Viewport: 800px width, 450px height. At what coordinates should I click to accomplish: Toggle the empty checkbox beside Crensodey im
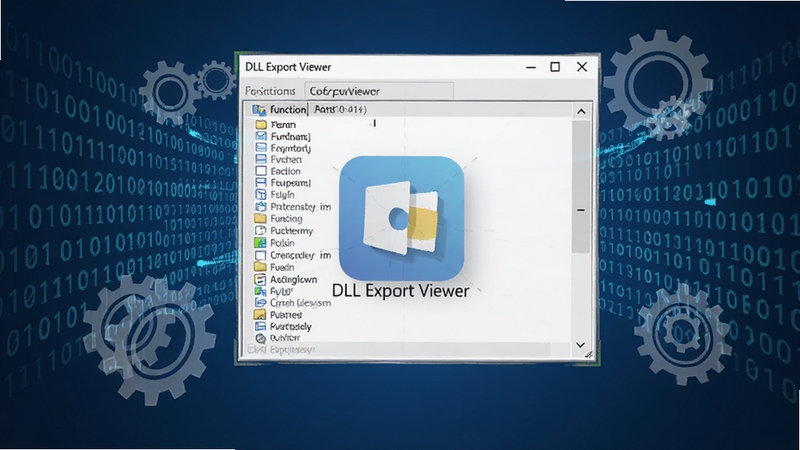(260, 255)
